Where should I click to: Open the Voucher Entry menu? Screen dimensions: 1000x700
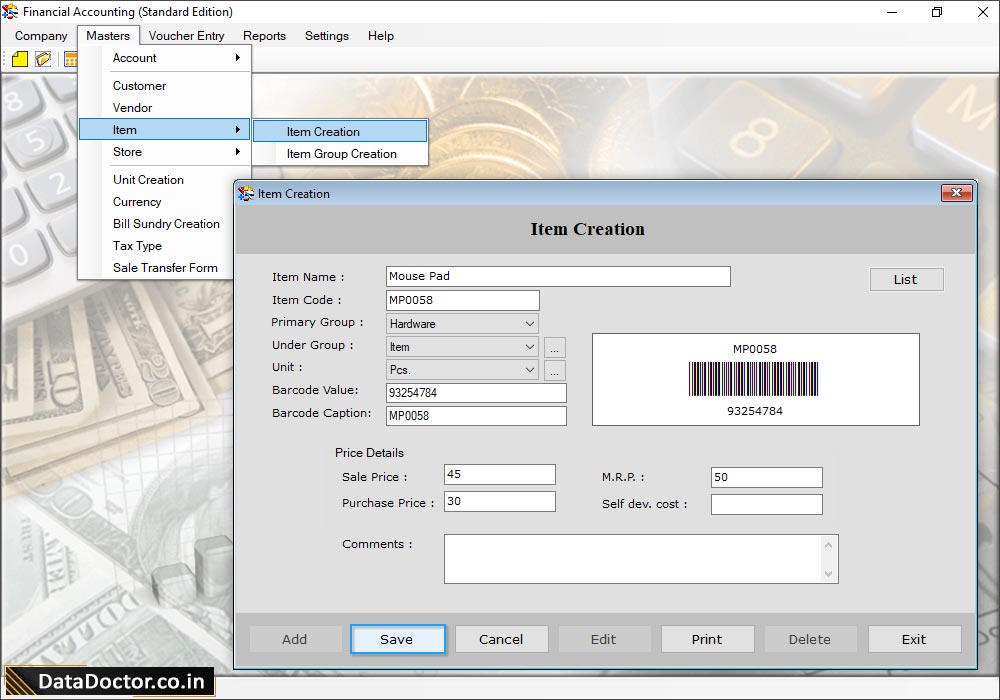click(186, 36)
